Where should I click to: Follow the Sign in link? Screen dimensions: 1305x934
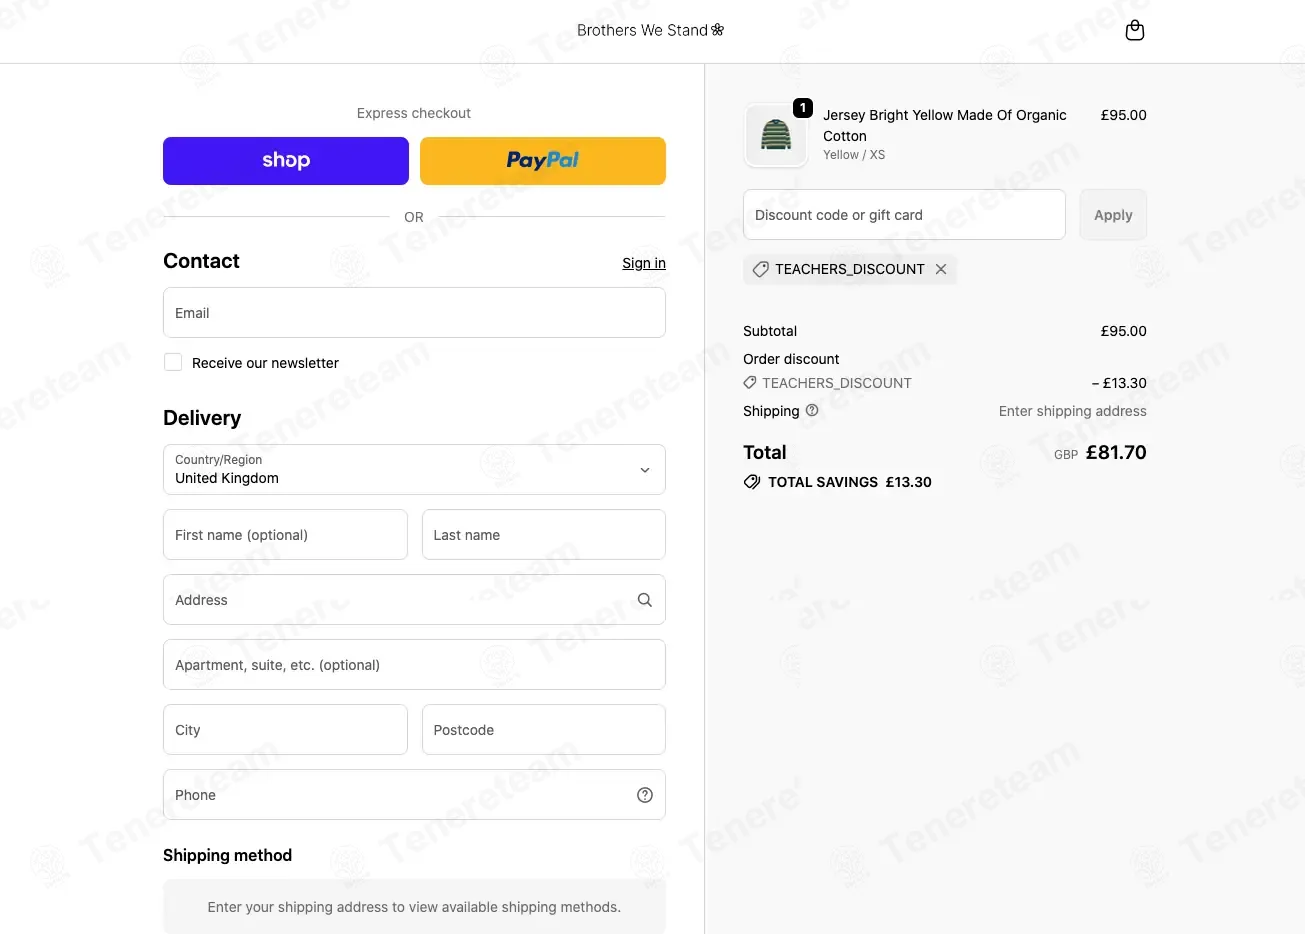(644, 263)
